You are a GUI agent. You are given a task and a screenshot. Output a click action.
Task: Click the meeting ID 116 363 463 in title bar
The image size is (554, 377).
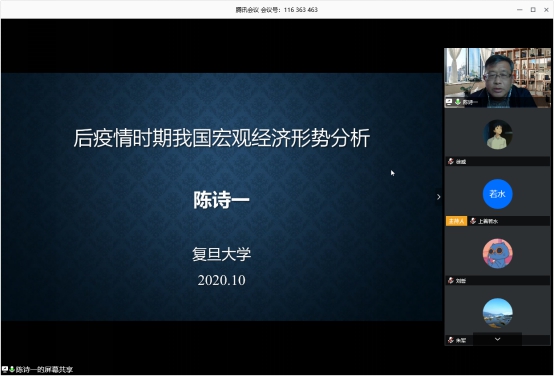(301, 10)
